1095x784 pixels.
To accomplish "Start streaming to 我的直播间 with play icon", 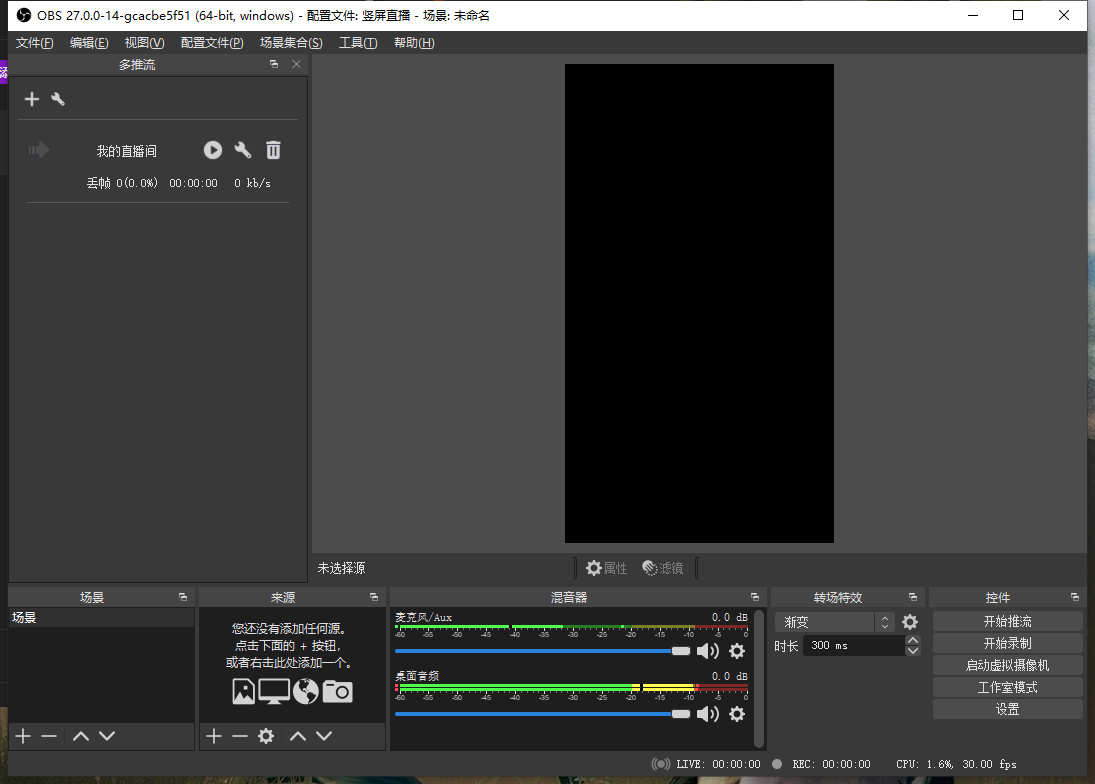I will pyautogui.click(x=213, y=150).
